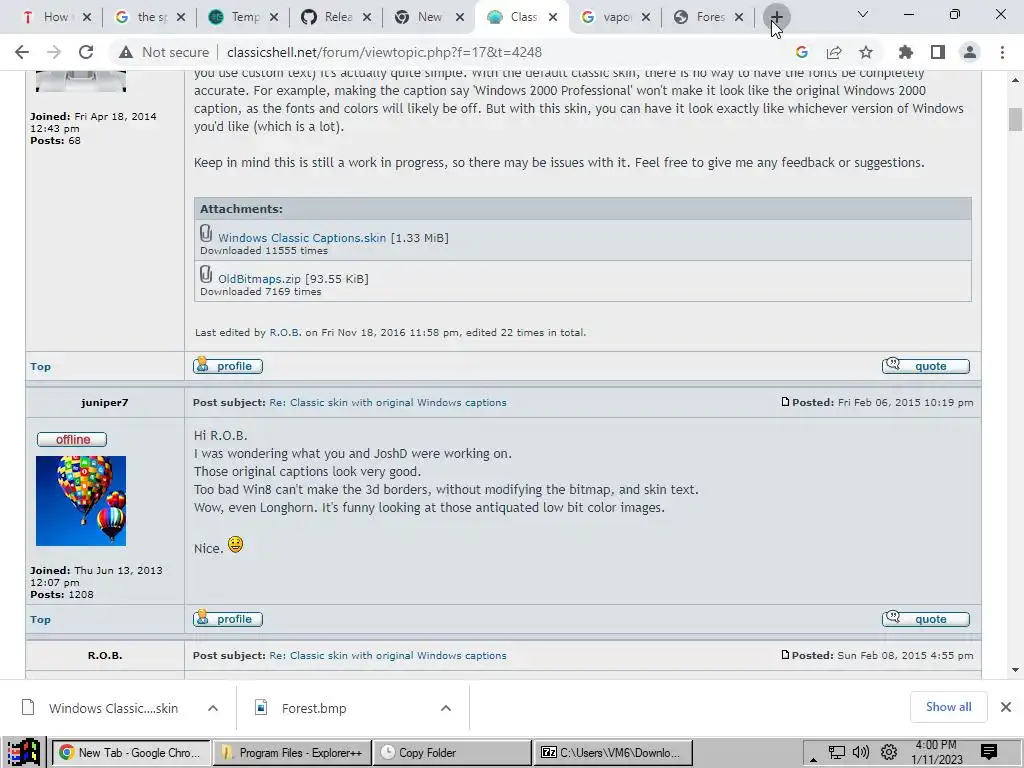Viewport: 1024px width, 768px height.
Task: Open the Not secure site info warning
Action: tap(164, 52)
